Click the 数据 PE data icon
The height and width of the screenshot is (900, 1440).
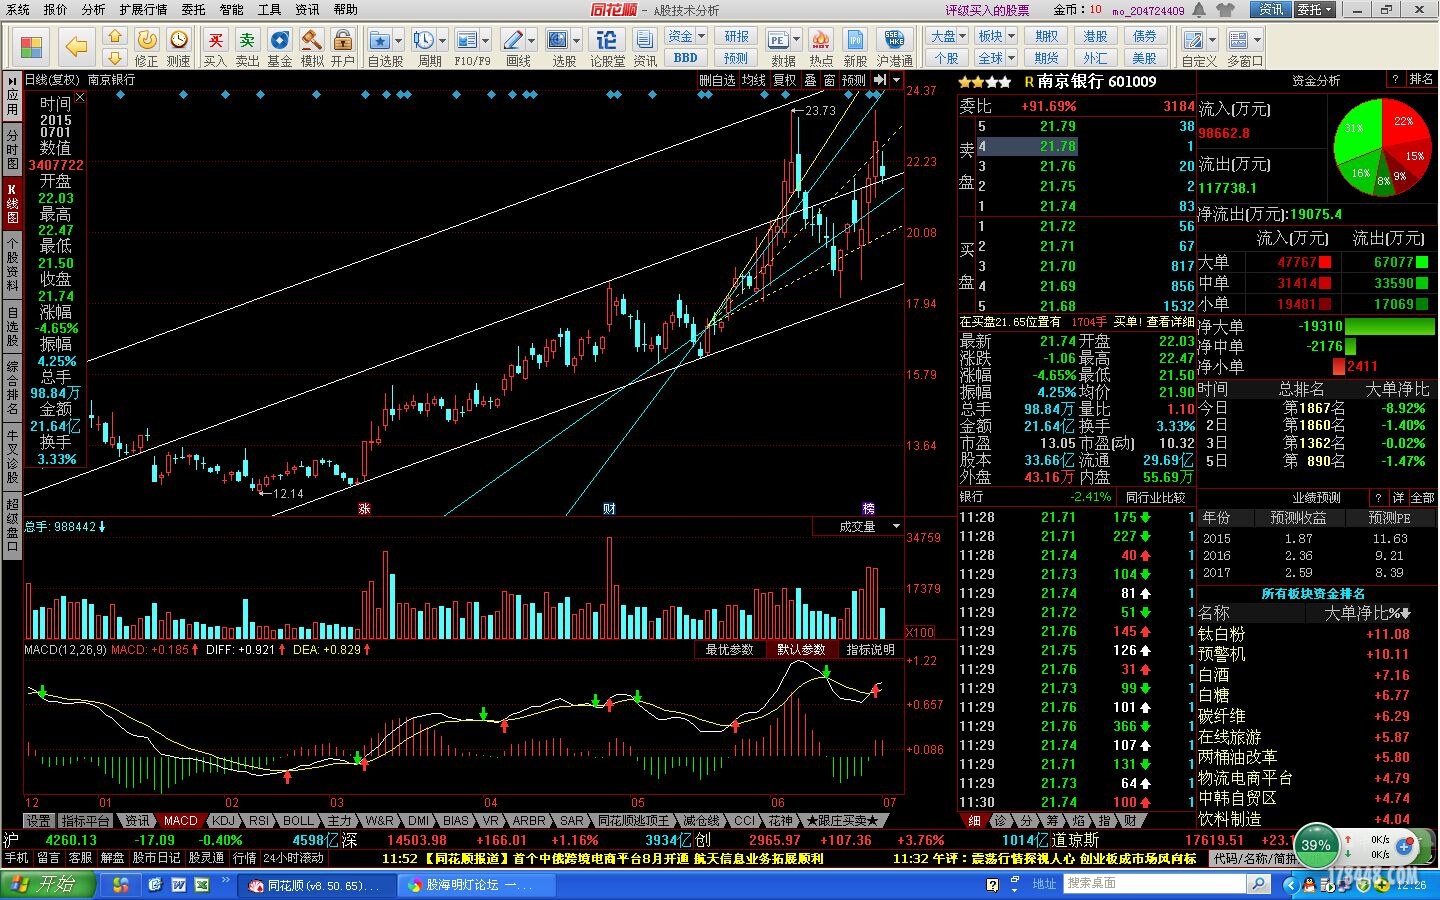[x=778, y=40]
